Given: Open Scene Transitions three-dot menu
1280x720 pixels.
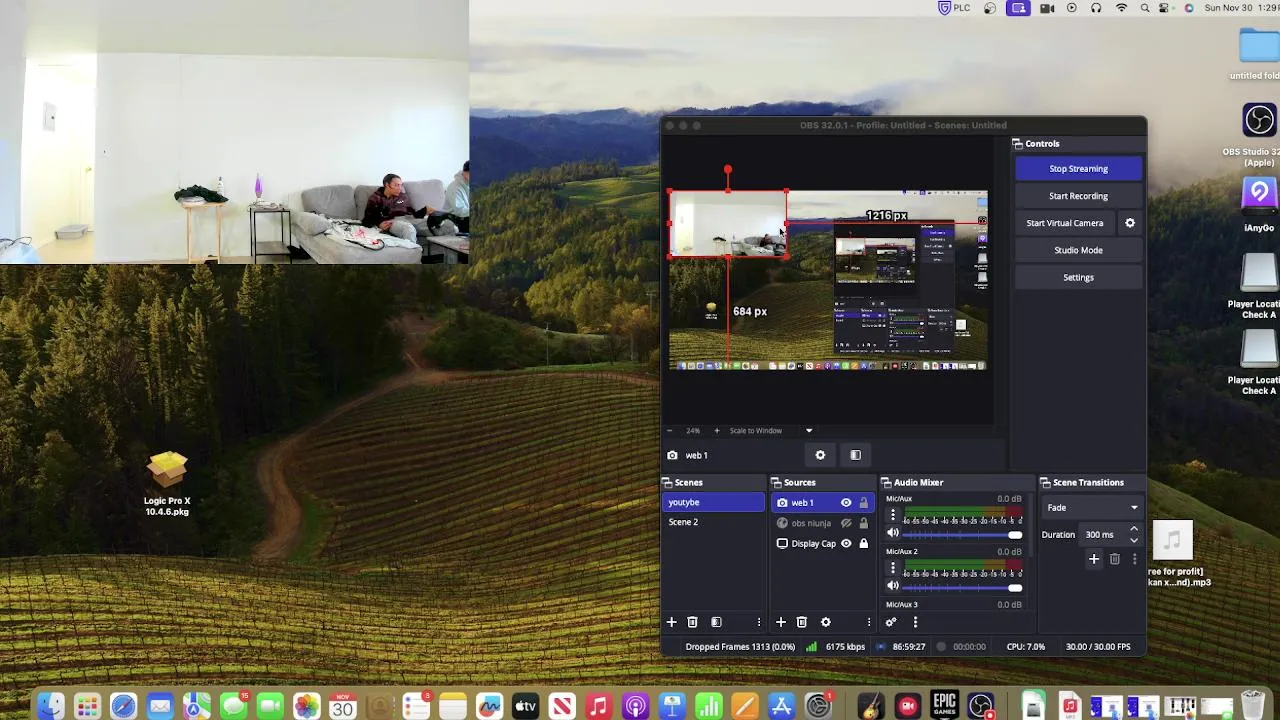Looking at the screenshot, I should pos(1134,559).
